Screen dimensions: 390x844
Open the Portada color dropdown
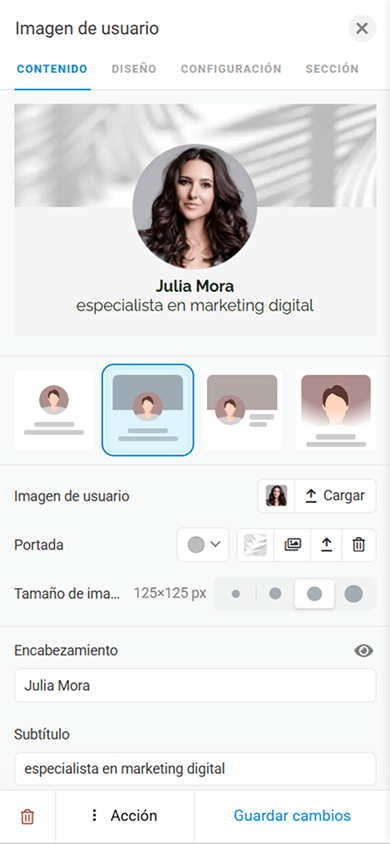(203, 545)
